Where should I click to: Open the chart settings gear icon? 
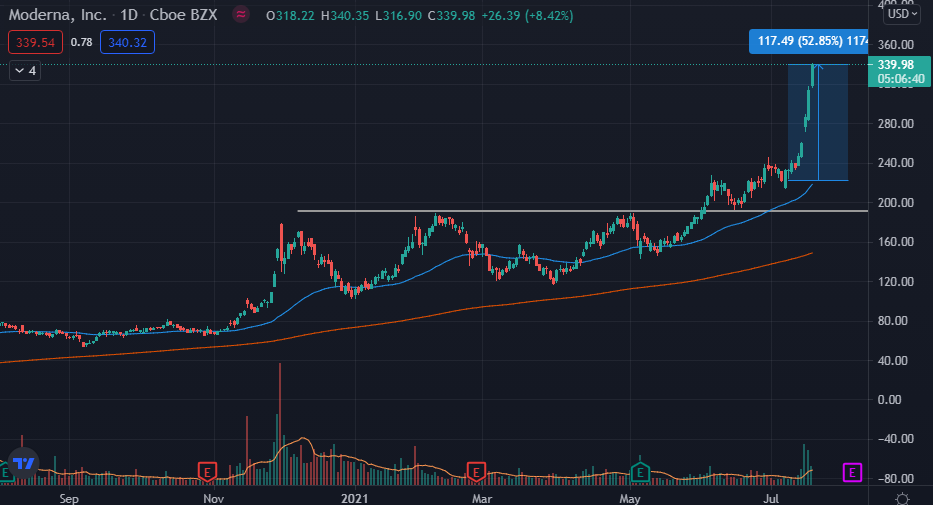(x=902, y=498)
